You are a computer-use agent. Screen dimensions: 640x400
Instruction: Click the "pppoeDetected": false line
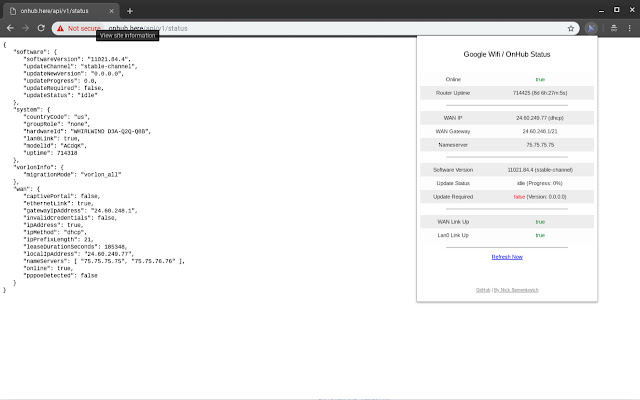[60, 276]
